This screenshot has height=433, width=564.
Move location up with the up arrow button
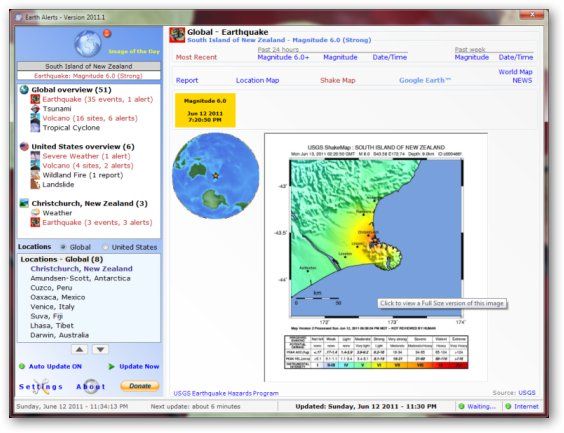(79, 349)
